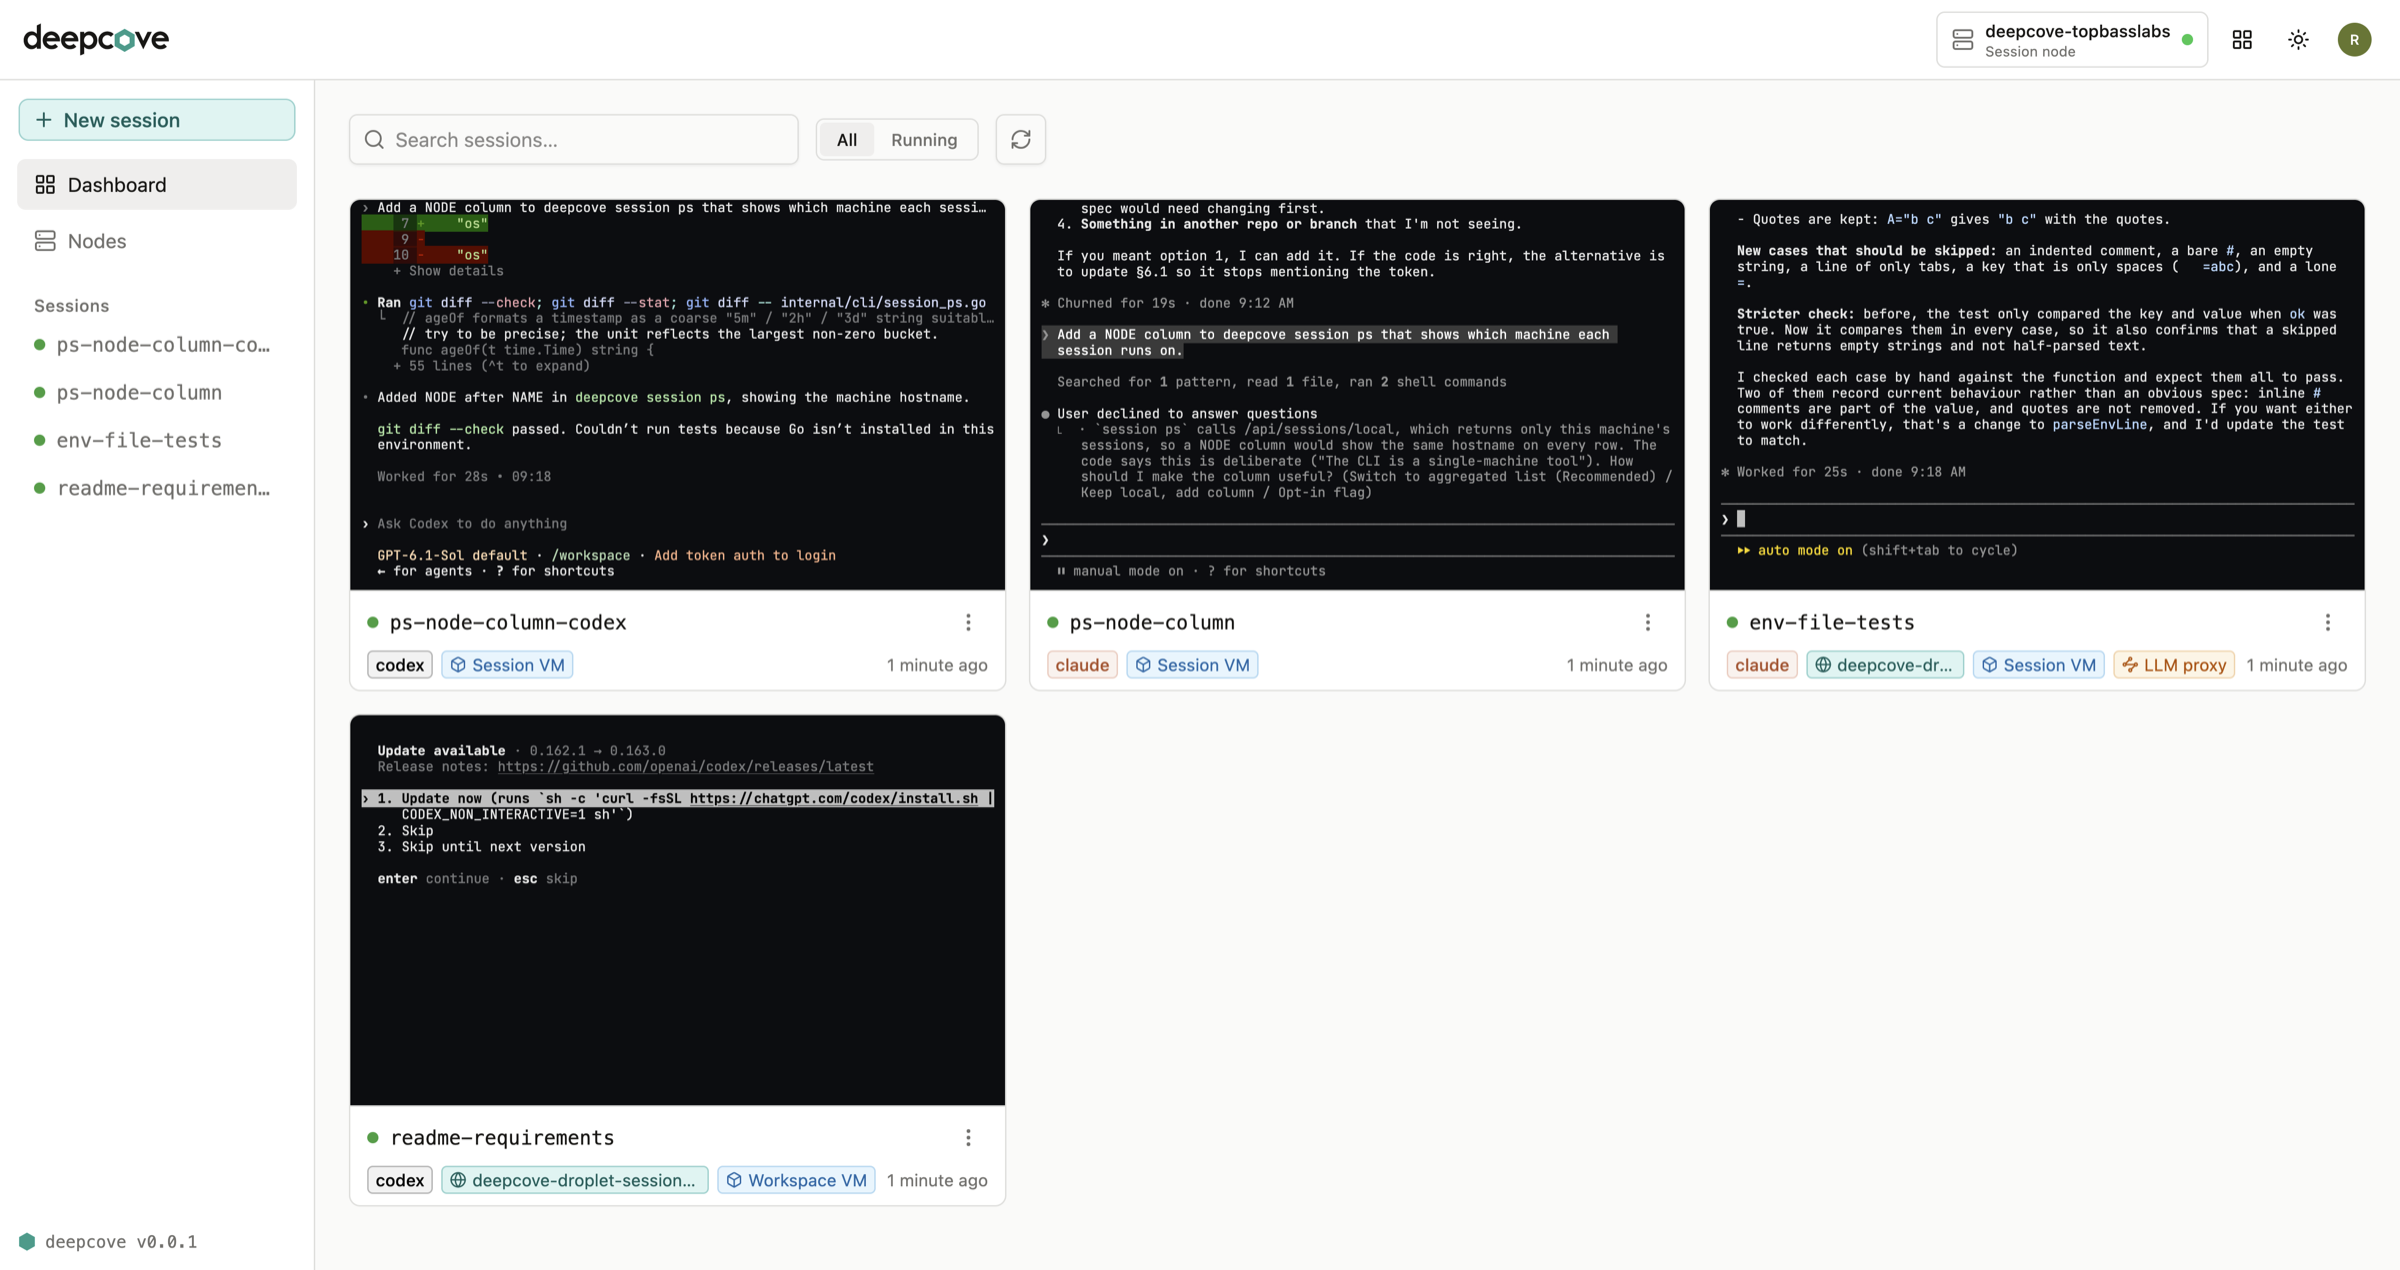The width and height of the screenshot is (2400, 1270).
Task: Click deepcove-dr… tag on env-file-tests card
Action: (1885, 665)
